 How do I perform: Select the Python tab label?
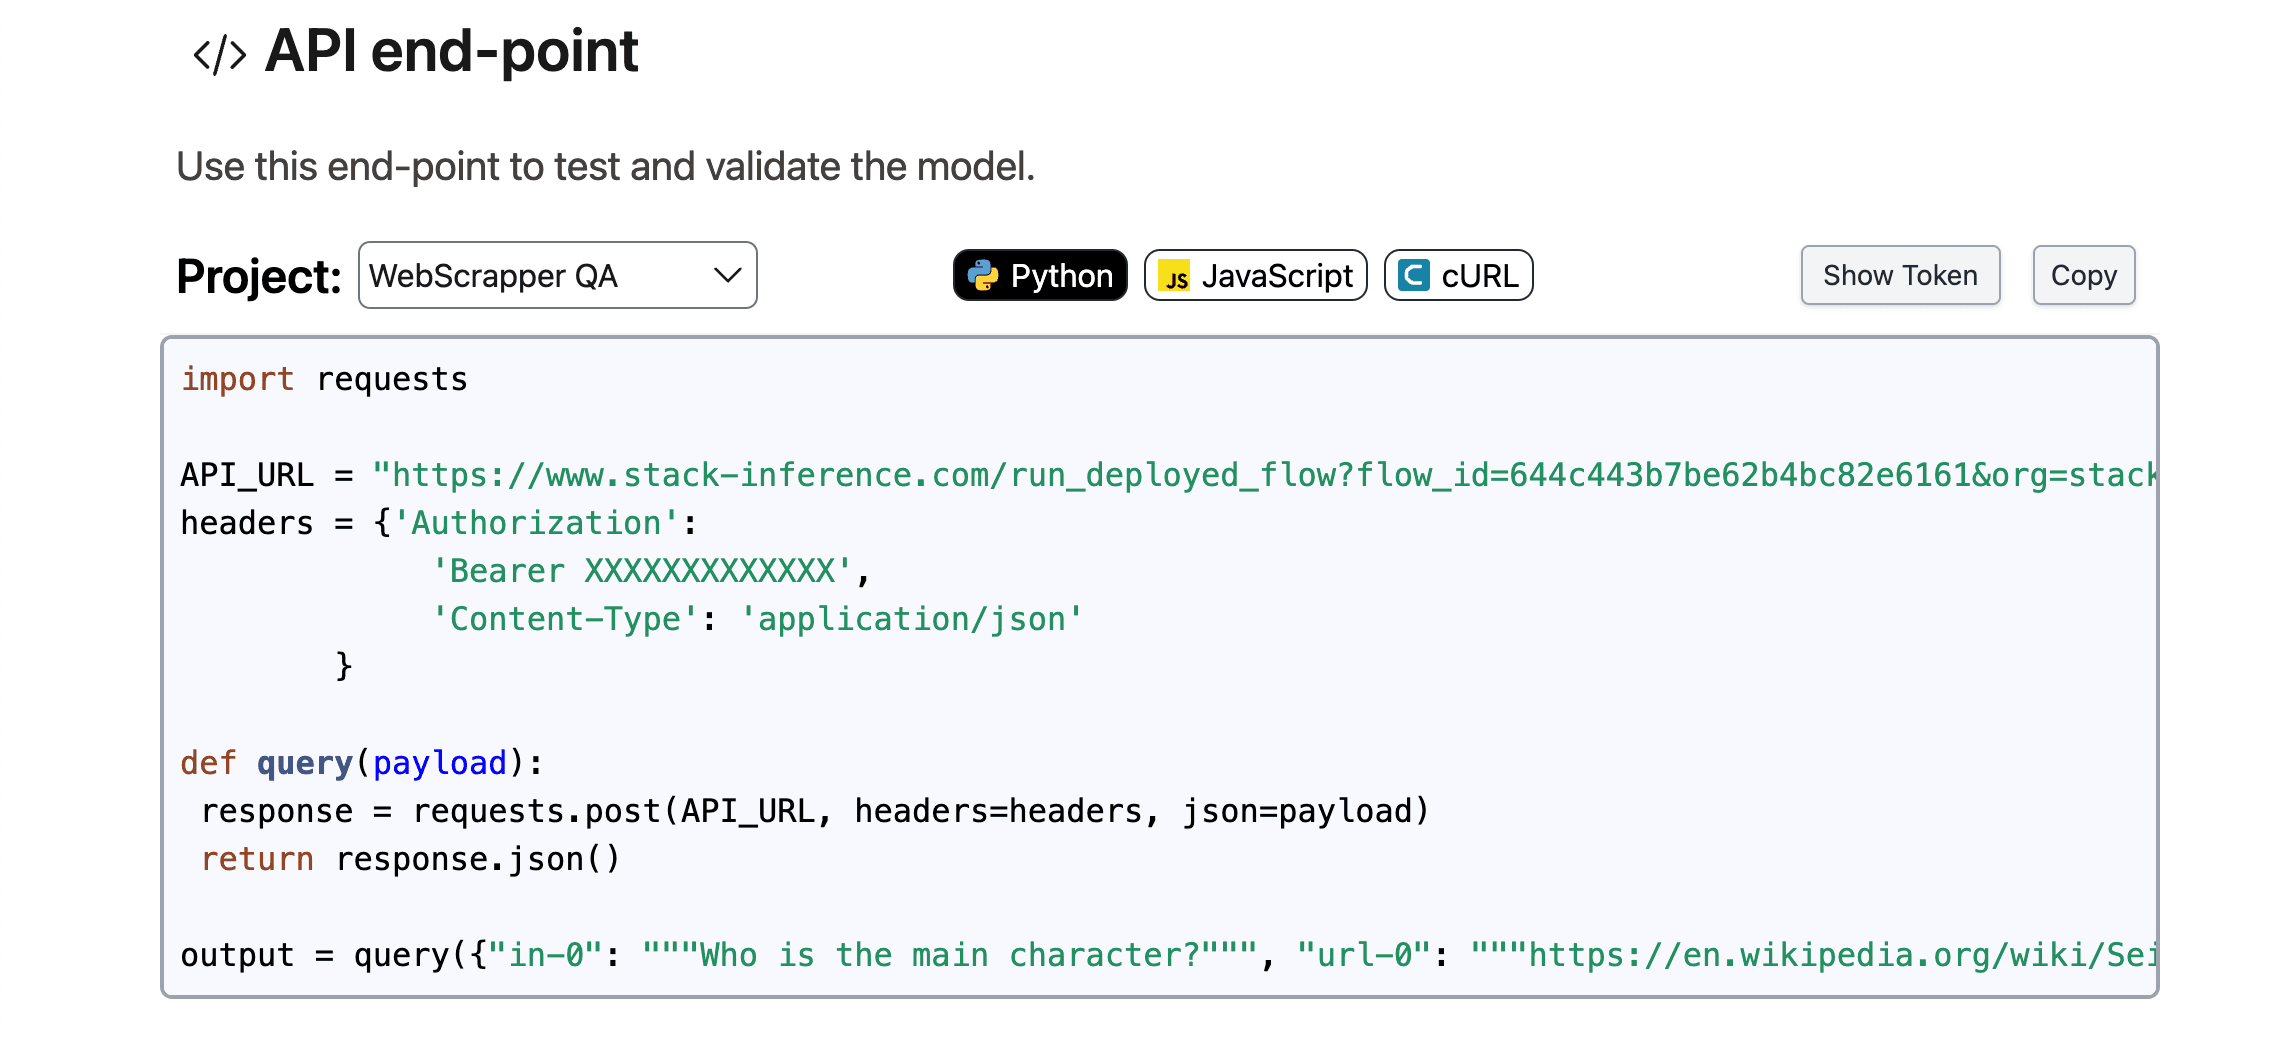tap(1061, 275)
